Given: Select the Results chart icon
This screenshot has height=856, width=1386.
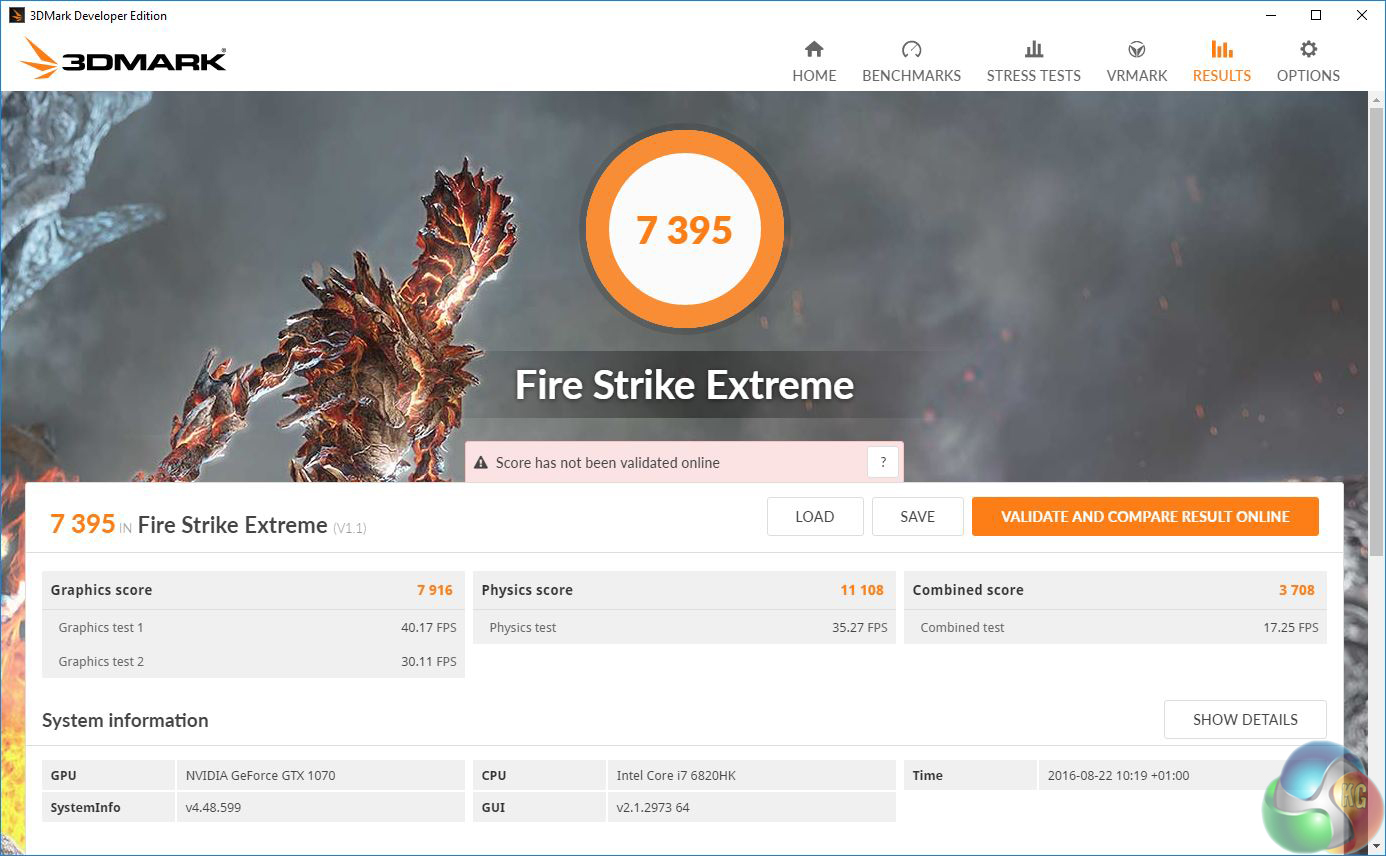Looking at the screenshot, I should point(1221,49).
